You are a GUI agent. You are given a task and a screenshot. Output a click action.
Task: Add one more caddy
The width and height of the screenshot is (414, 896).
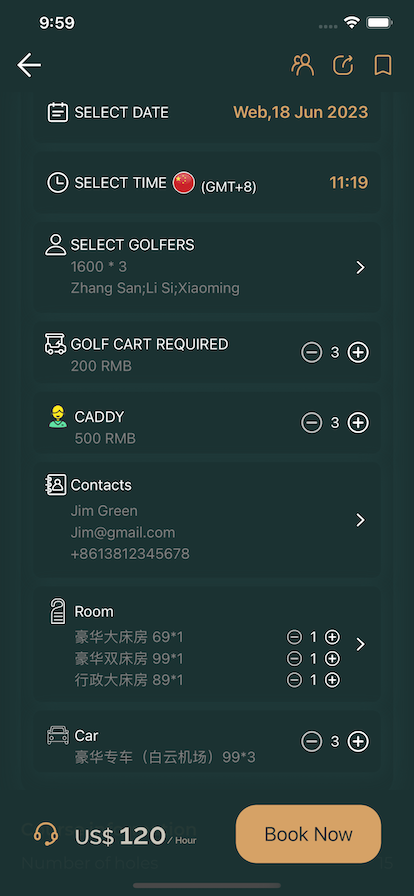[359, 423]
